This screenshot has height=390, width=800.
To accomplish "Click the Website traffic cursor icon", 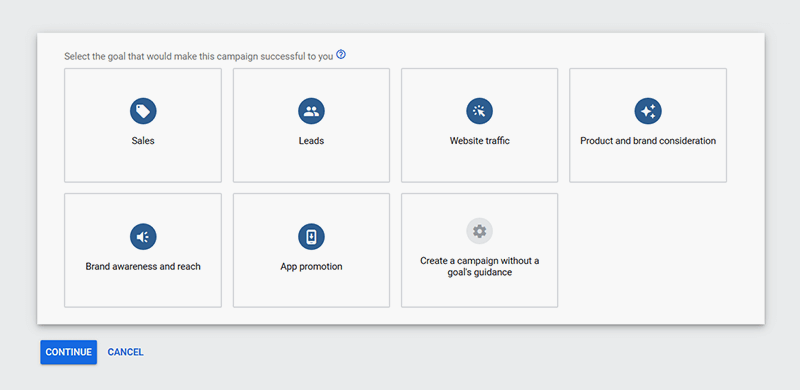I will tap(480, 111).
